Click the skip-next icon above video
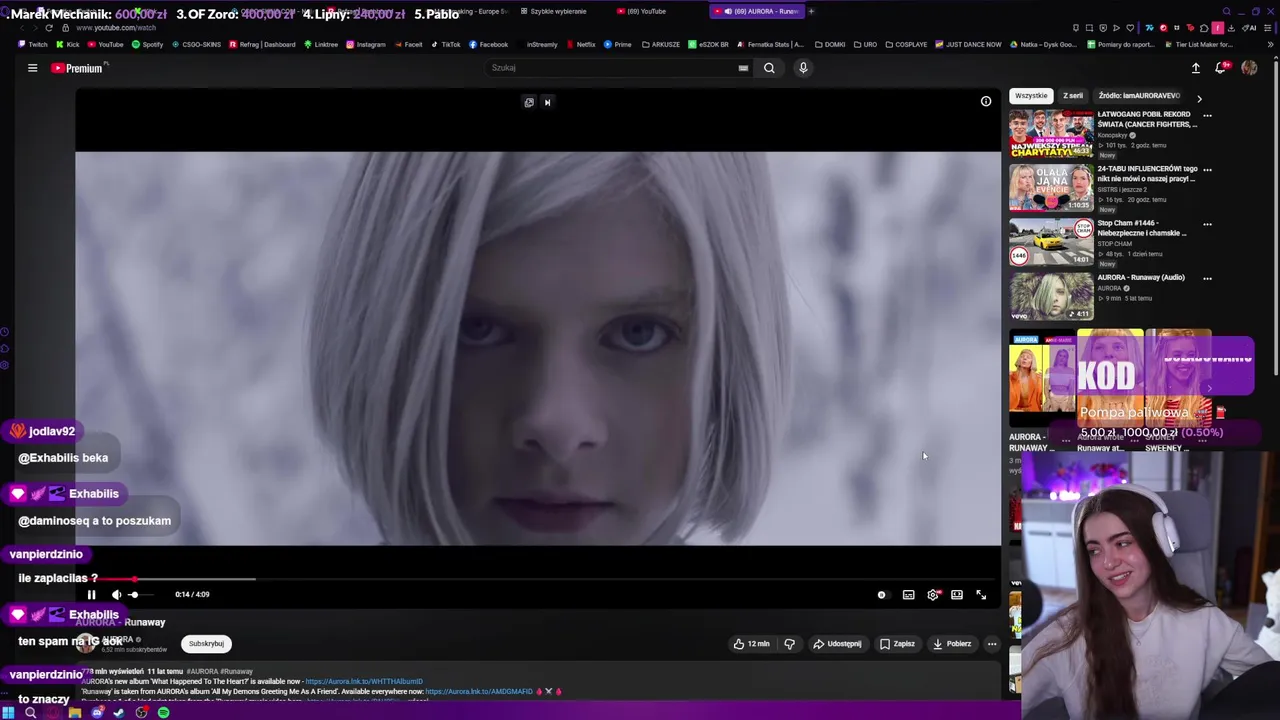The width and height of the screenshot is (1280, 720). point(547,102)
